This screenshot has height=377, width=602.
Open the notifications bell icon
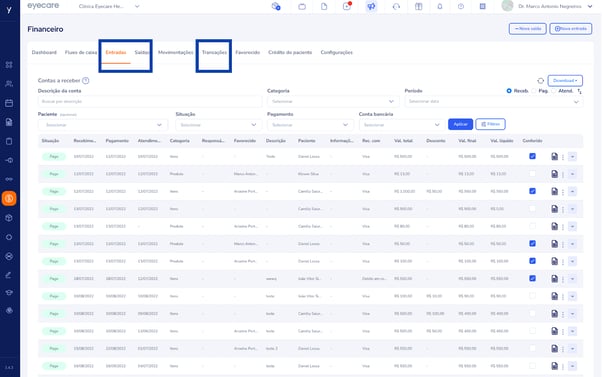440,7
